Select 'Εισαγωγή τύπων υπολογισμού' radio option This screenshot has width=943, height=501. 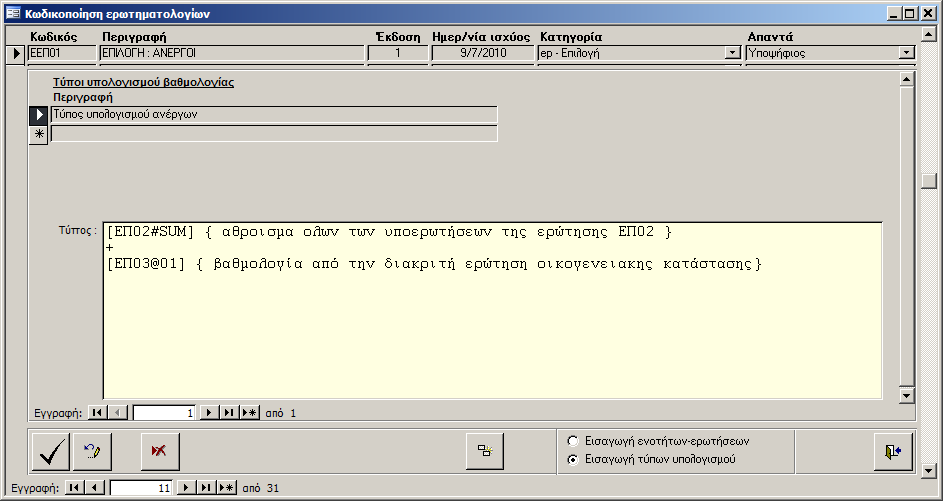tap(573, 460)
